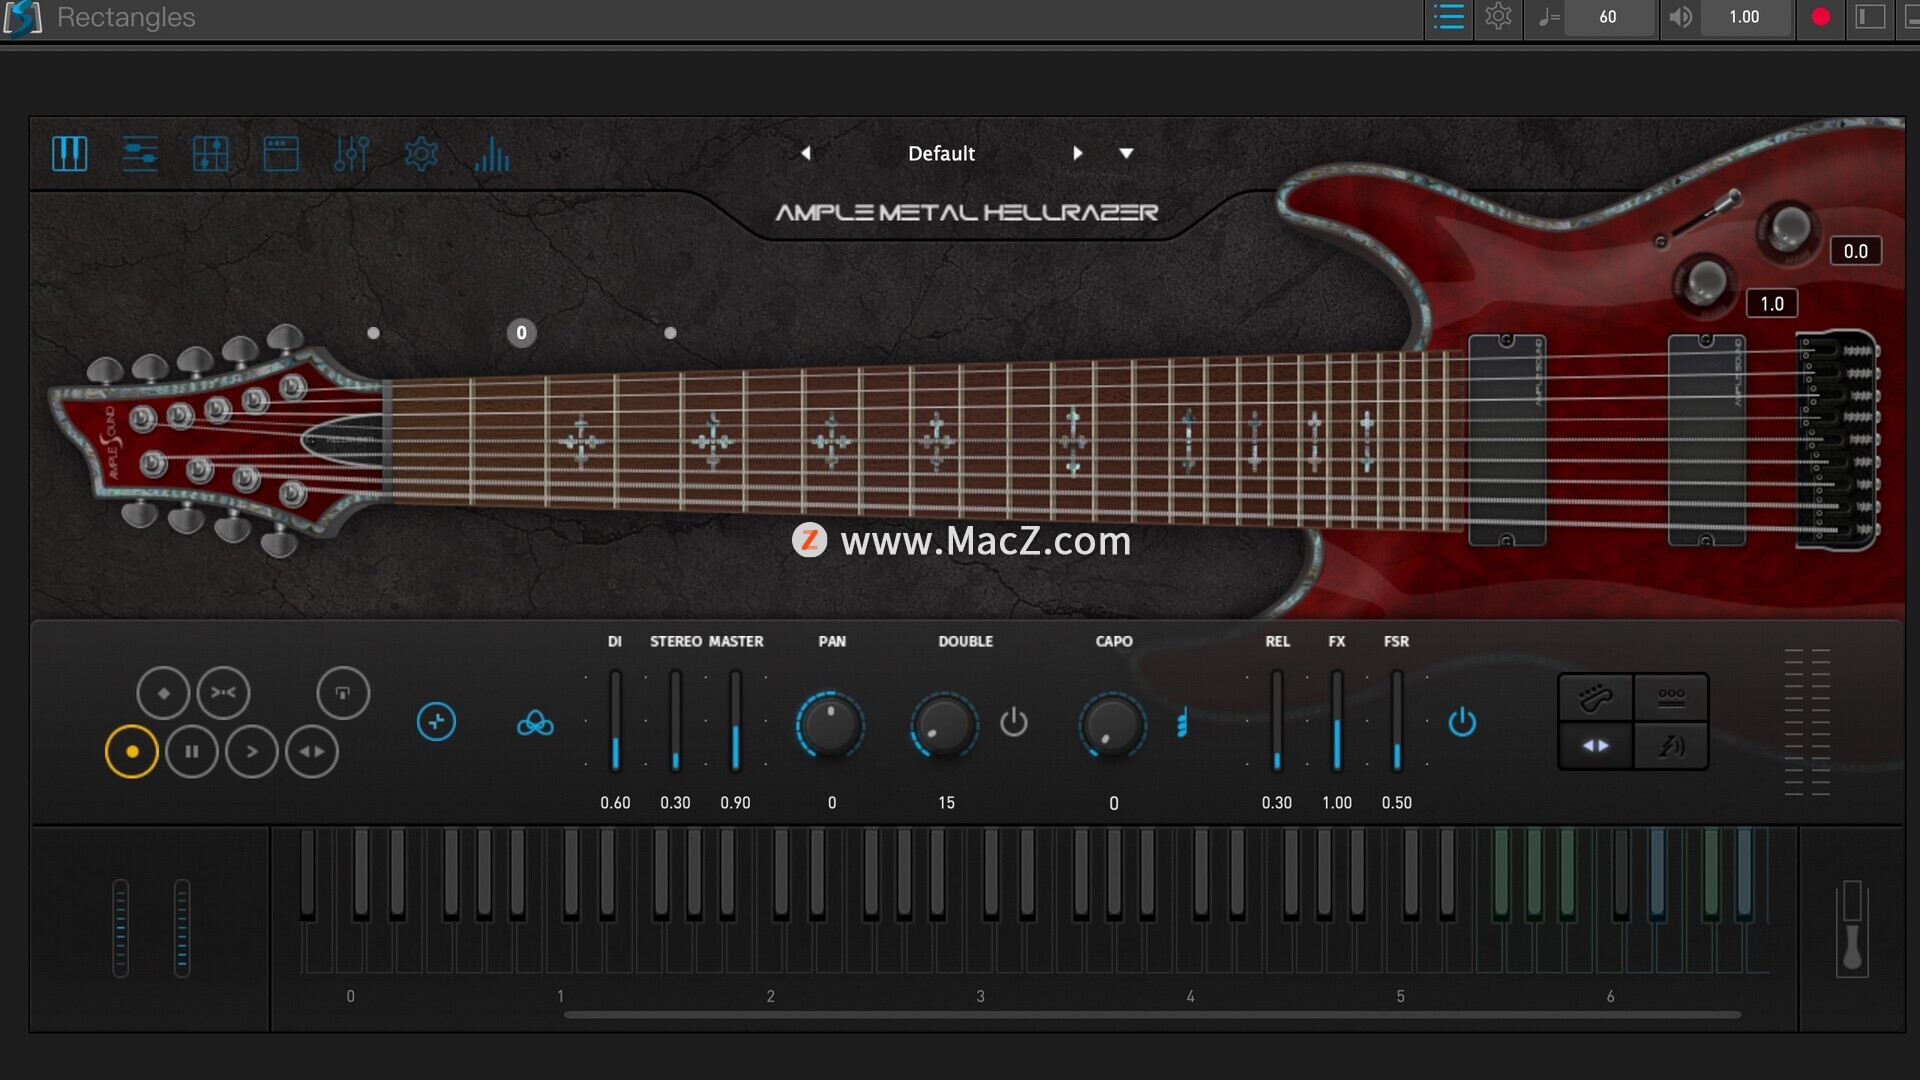This screenshot has height=1080, width=1920.
Task: Click the double-arrow articulation button
Action: pyautogui.click(x=312, y=752)
